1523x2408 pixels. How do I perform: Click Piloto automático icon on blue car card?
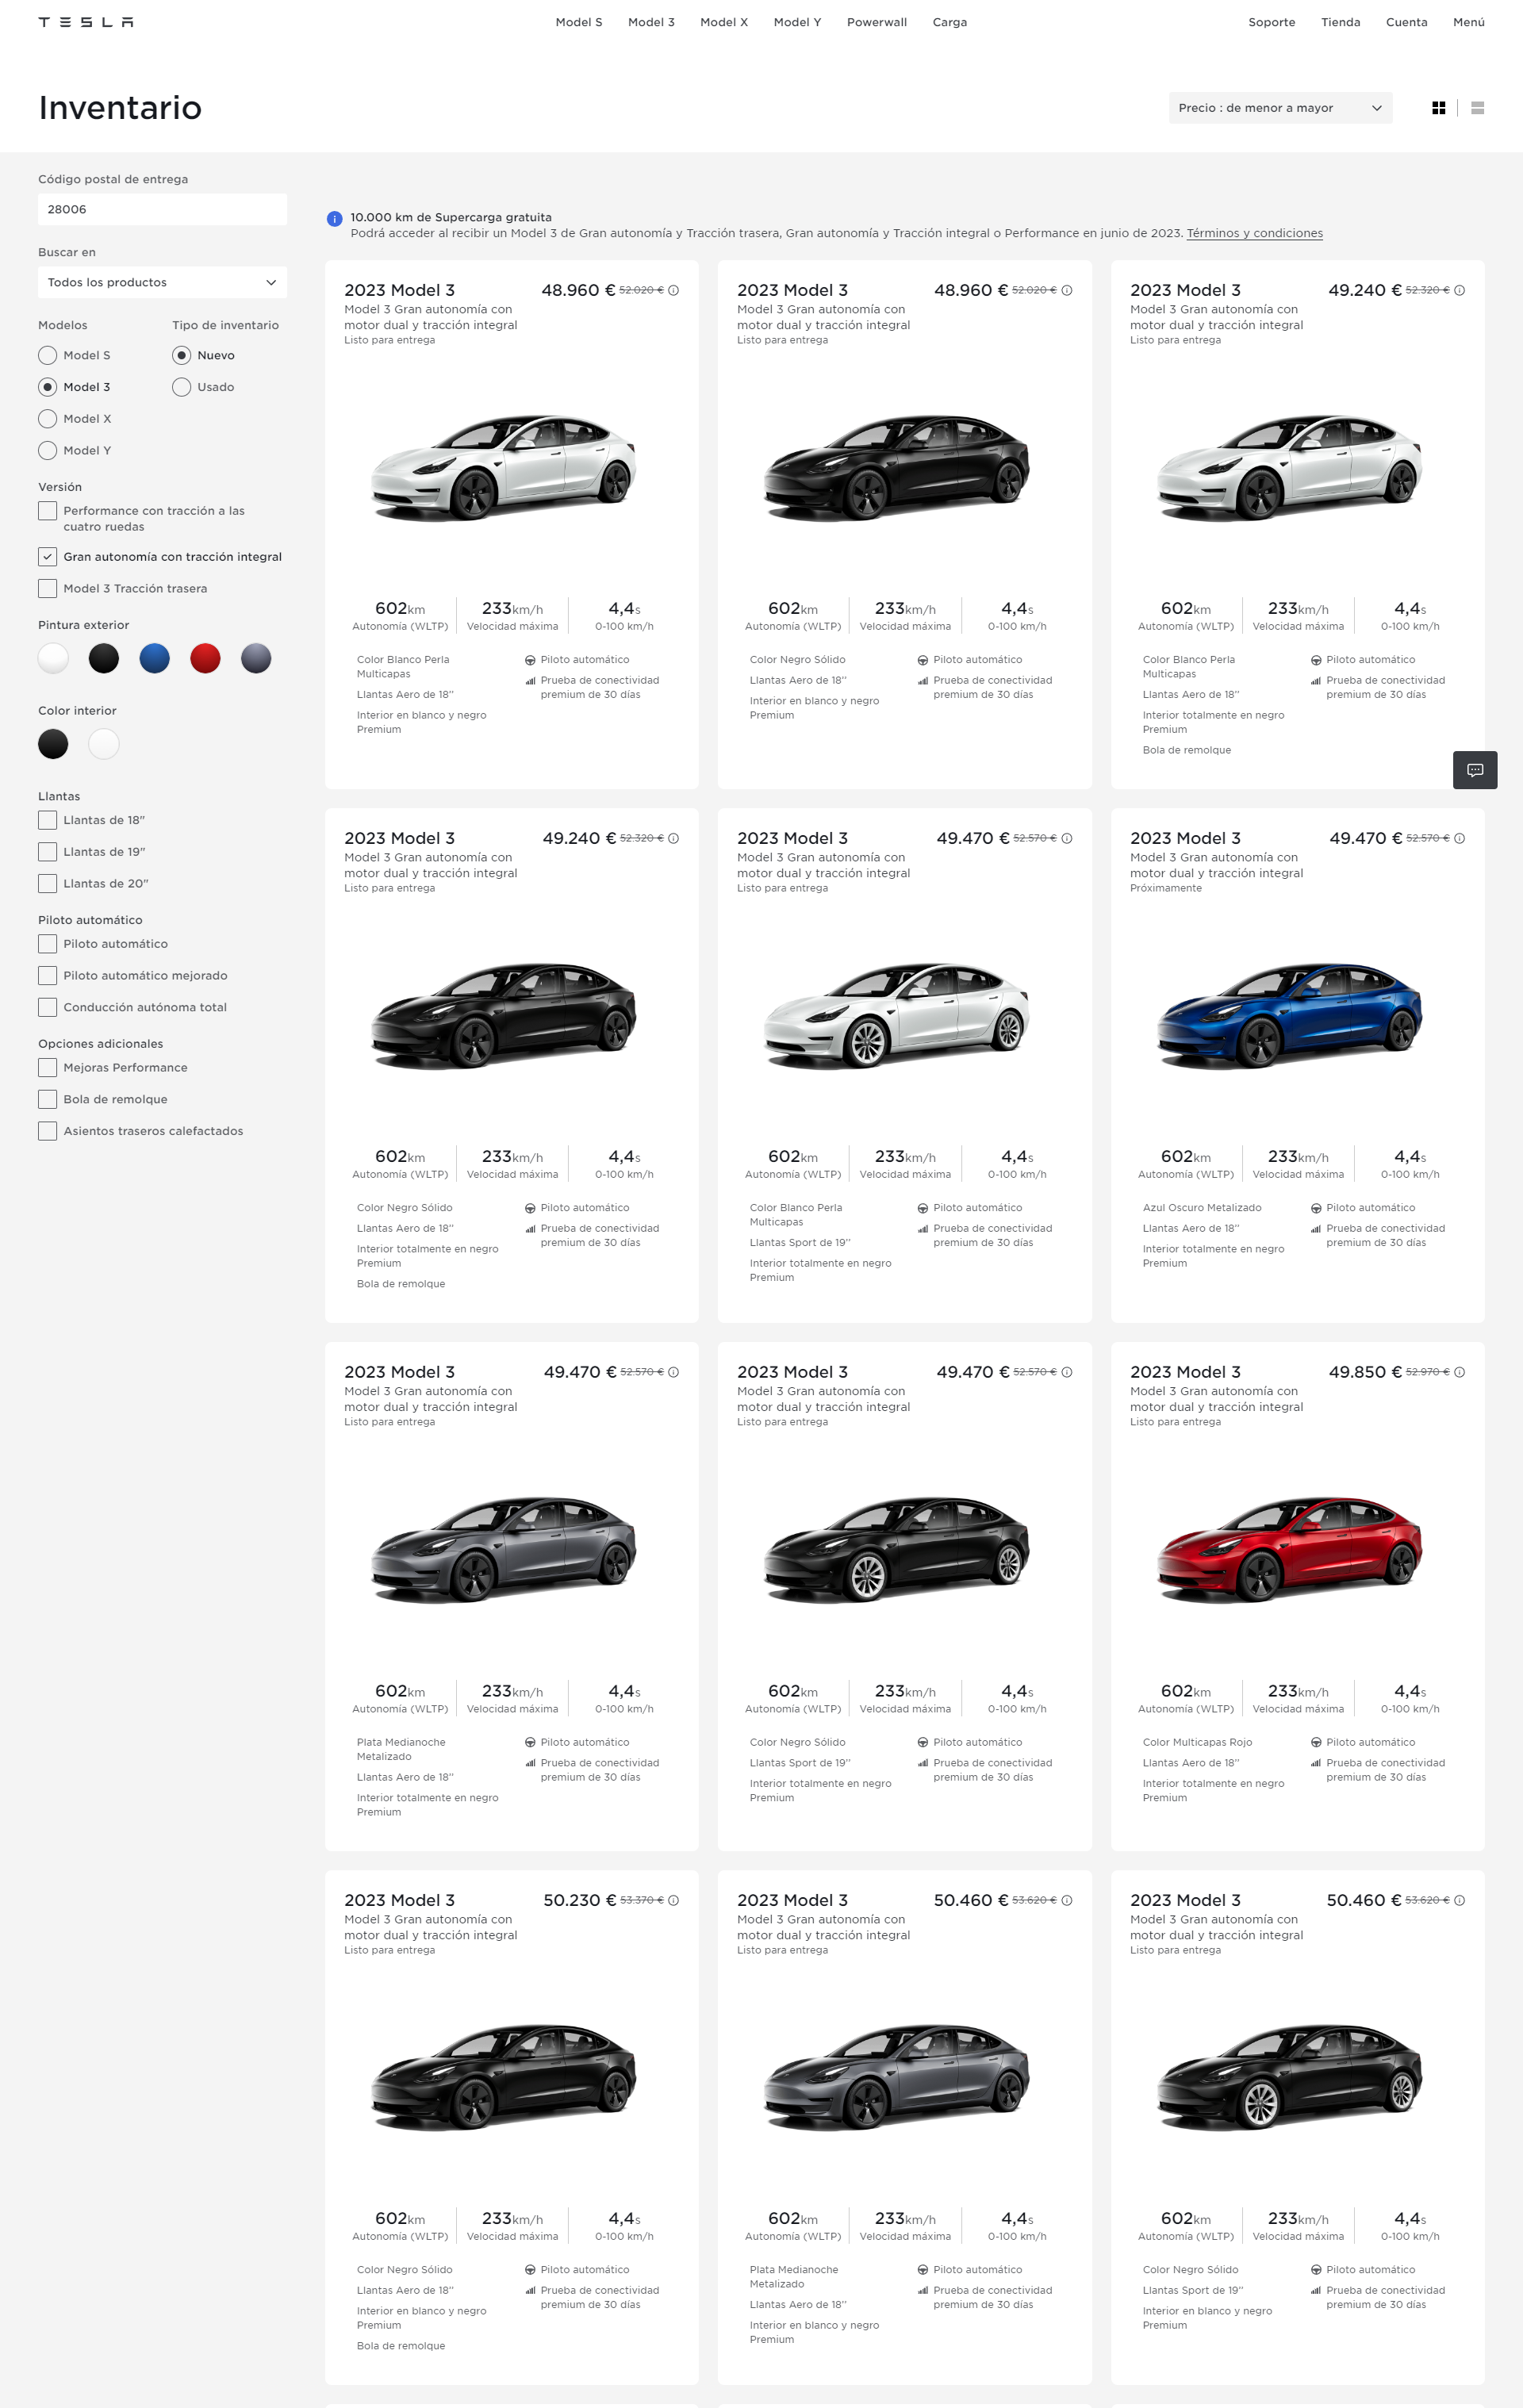[x=1316, y=1208]
